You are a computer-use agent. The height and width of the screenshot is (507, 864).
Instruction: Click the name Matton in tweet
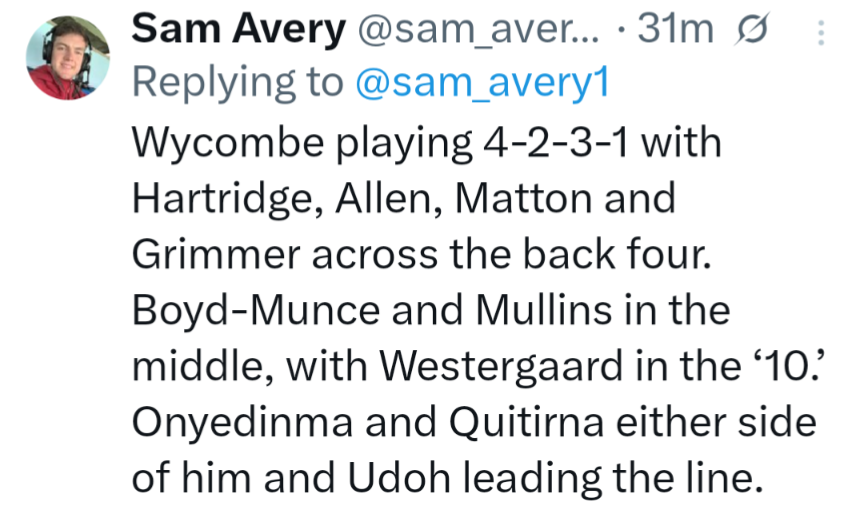pos(523,198)
